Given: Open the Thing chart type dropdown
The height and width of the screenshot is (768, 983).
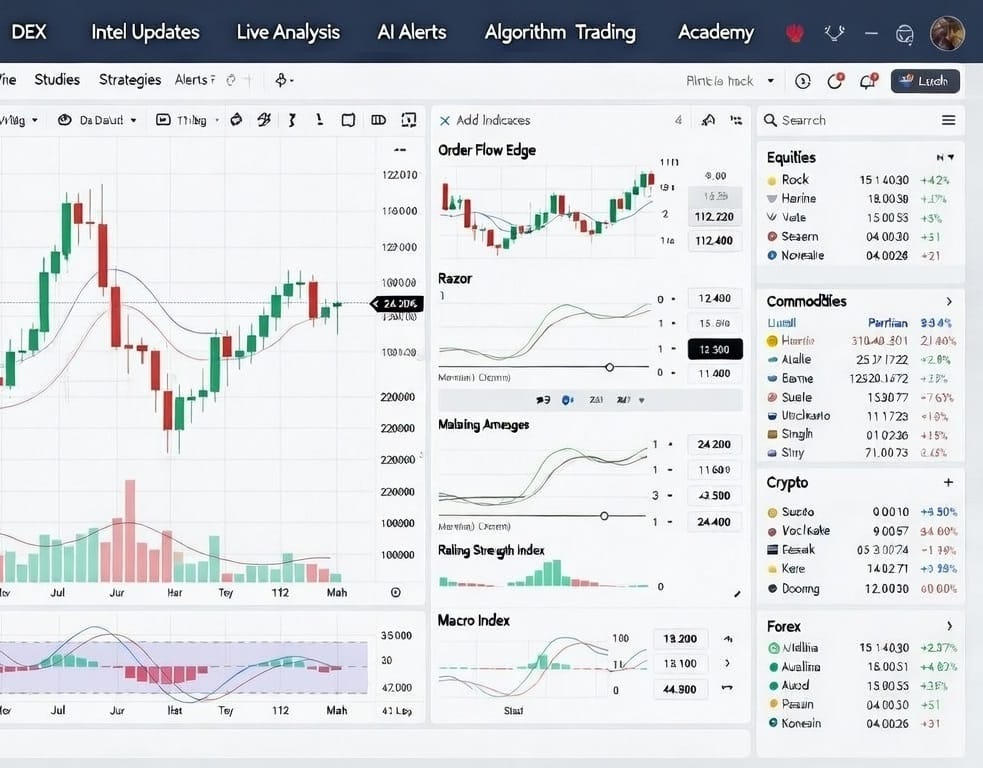Looking at the screenshot, I should (187, 120).
